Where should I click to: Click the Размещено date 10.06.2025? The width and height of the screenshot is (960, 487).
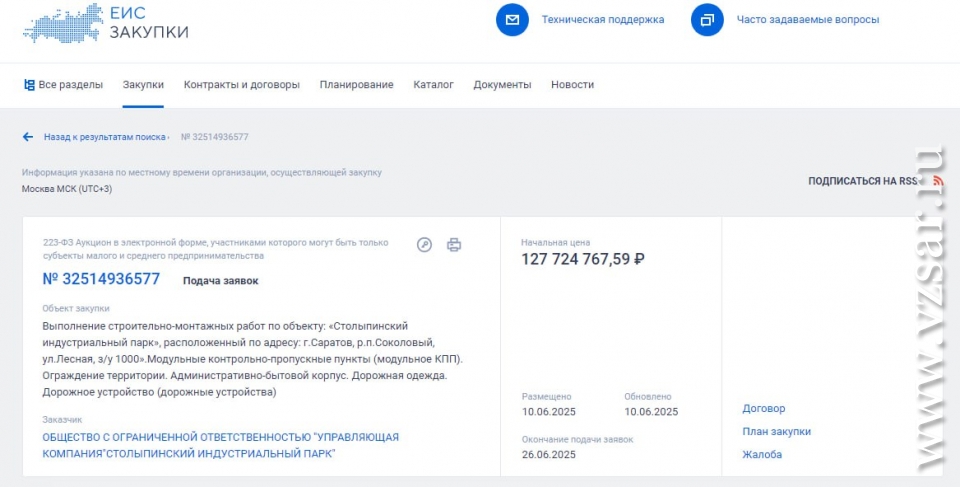(549, 412)
